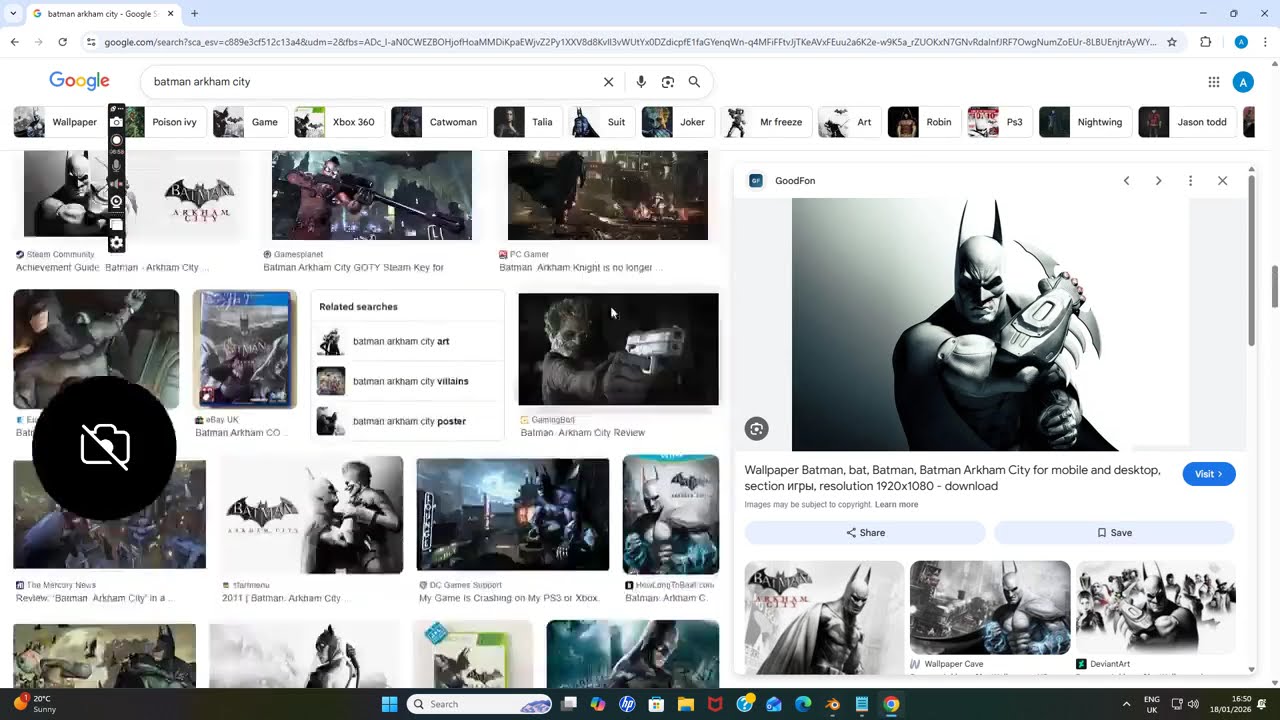Open Blender from the taskbar
1280x720 pixels.
[833, 704]
